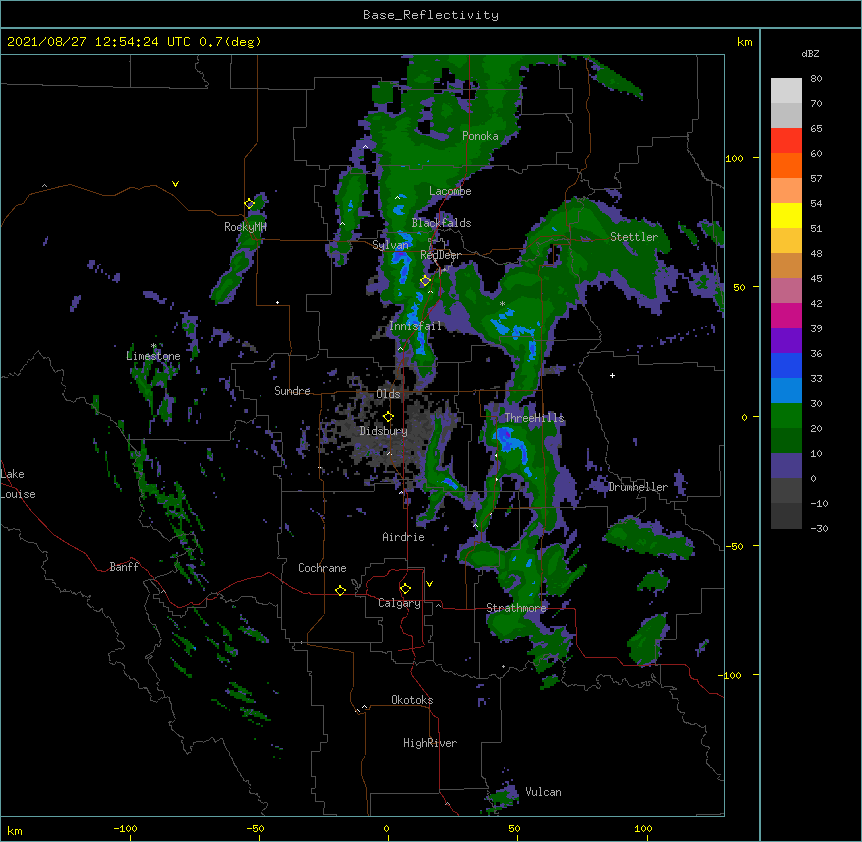Click the white plus marker north of Drumheller
Screen dimensions: 862x842
tap(612, 375)
